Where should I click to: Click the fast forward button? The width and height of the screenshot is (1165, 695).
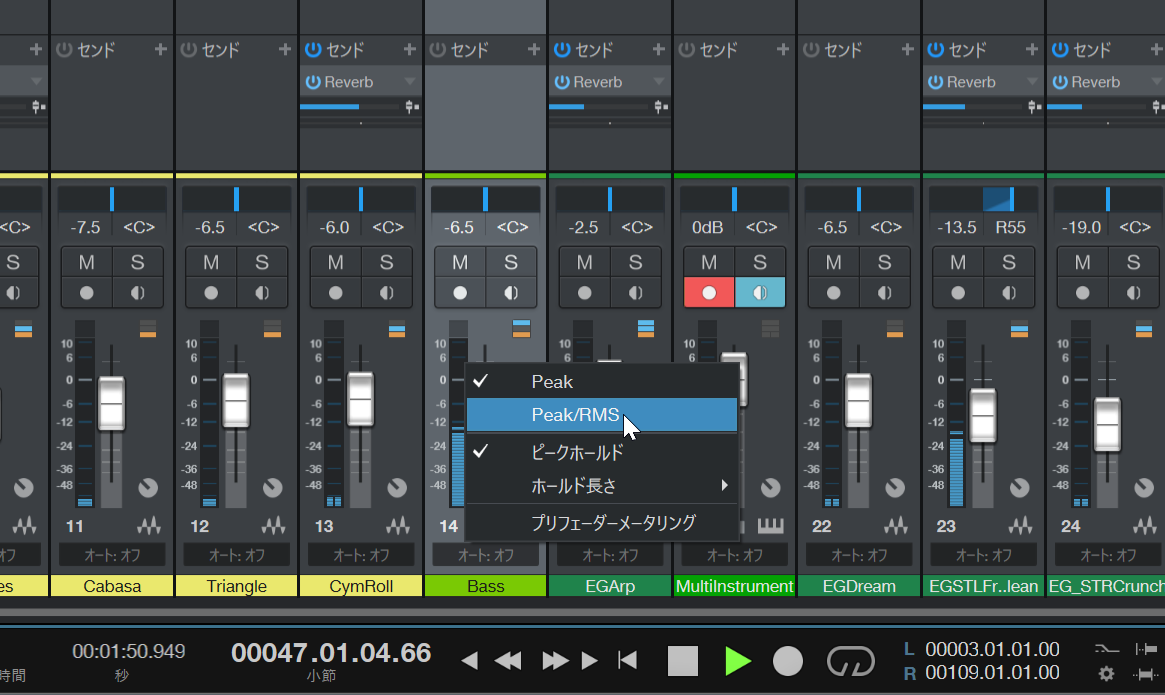coord(555,661)
